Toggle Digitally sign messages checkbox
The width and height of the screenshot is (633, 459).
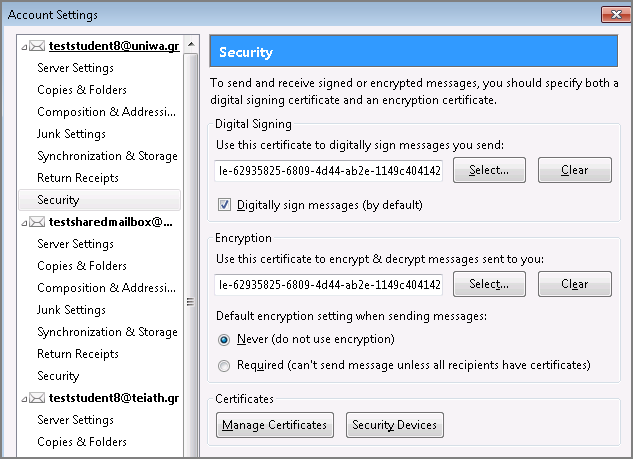[x=224, y=205]
